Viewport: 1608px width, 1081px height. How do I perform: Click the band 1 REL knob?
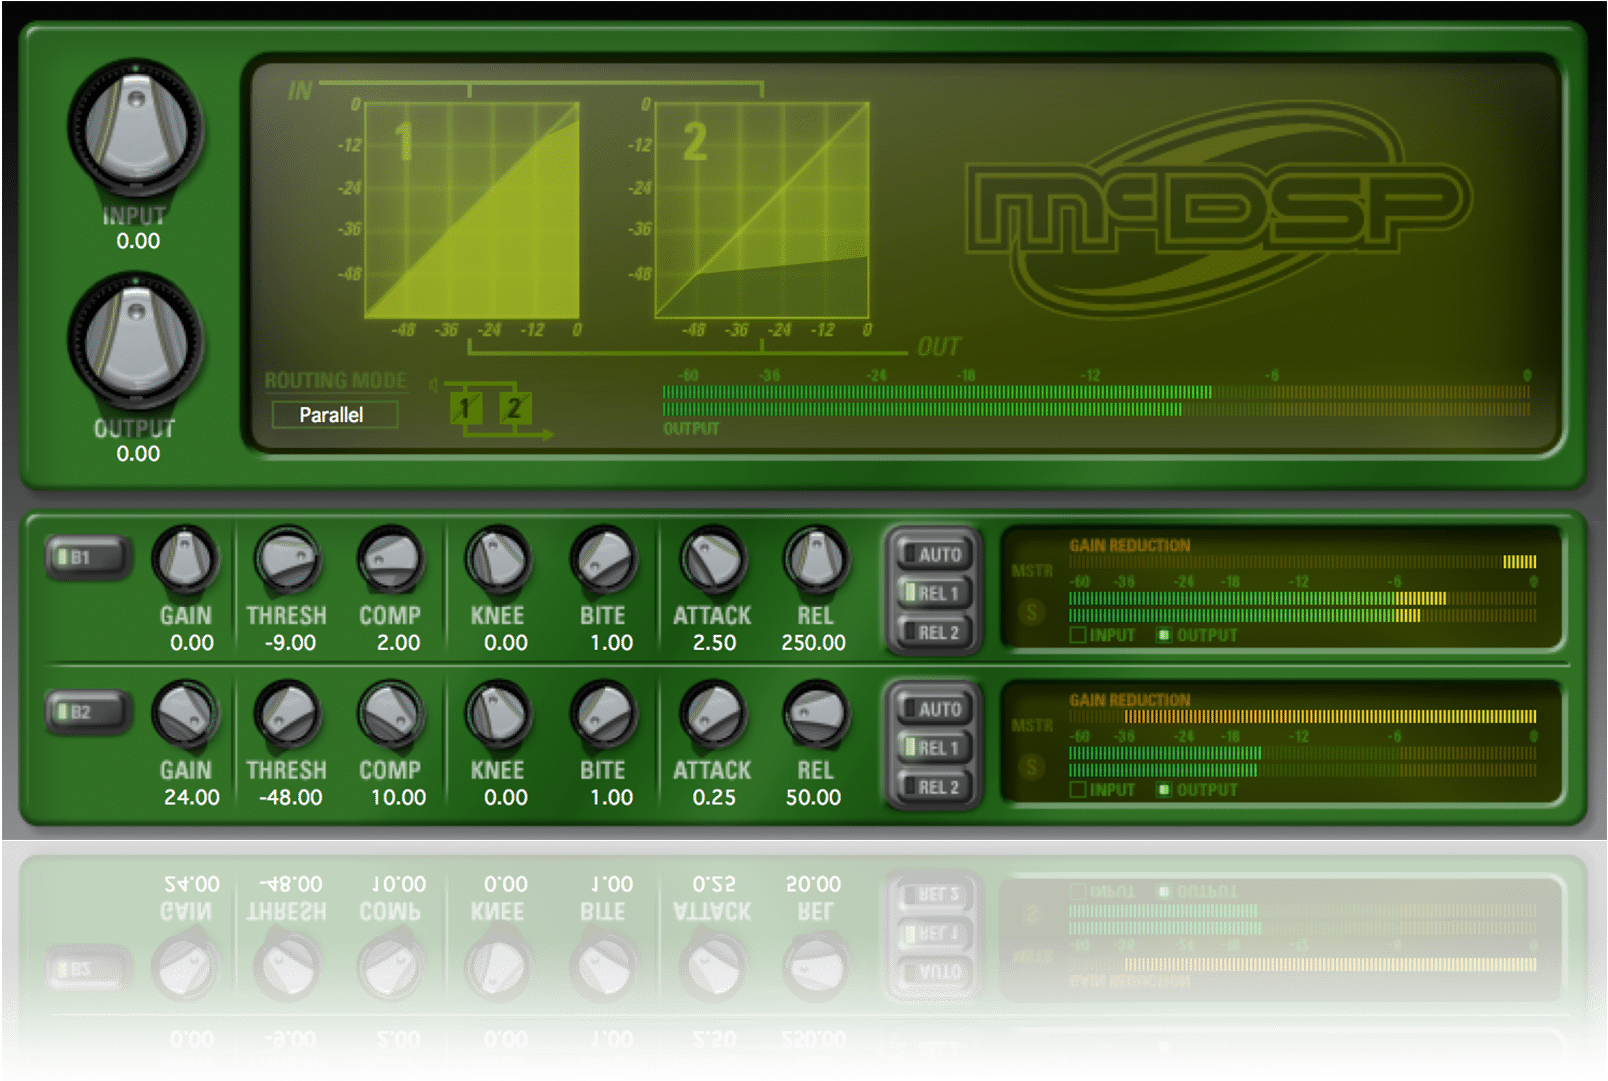point(816,560)
